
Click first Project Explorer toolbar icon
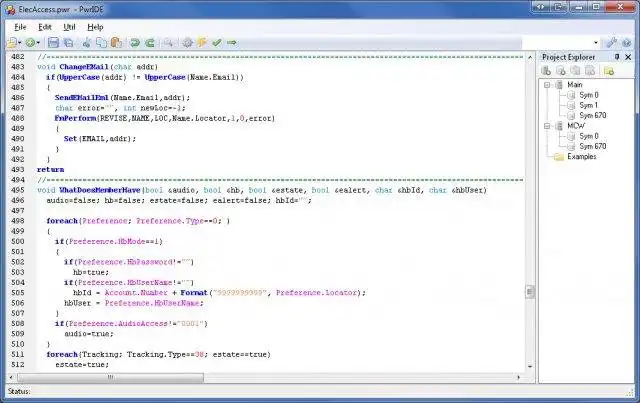click(546, 71)
